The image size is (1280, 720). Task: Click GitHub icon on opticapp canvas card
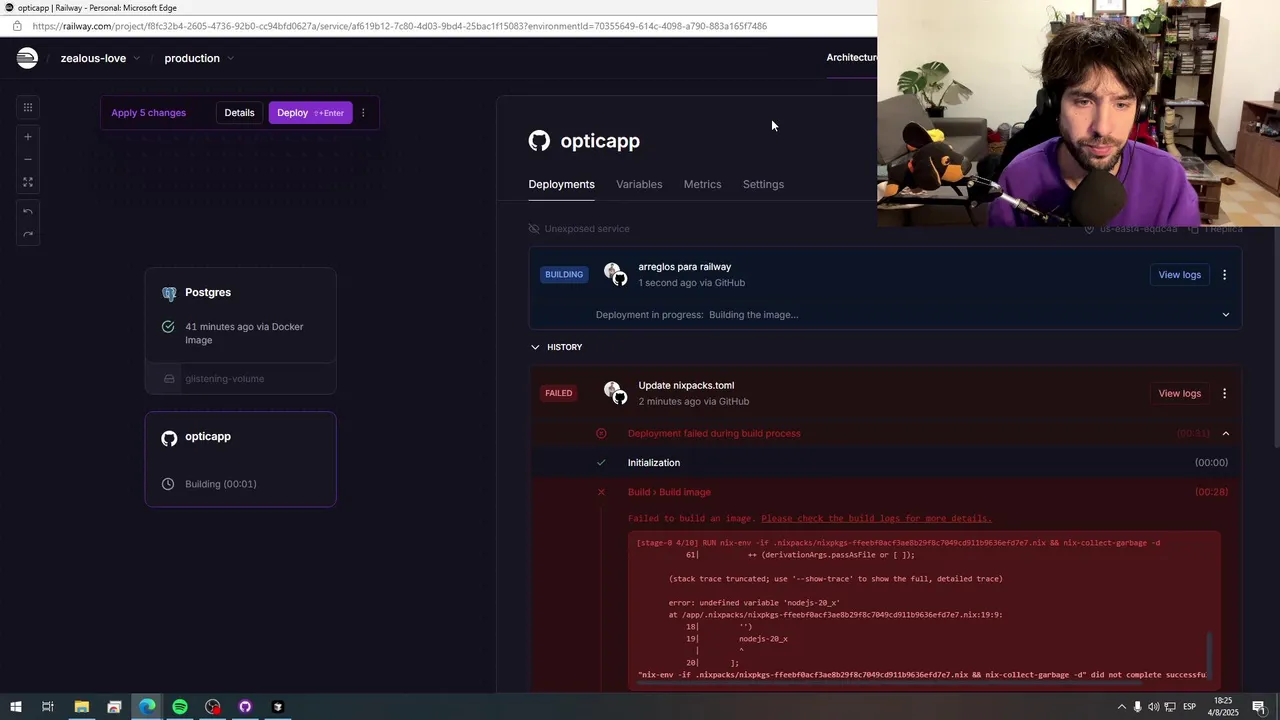click(169, 437)
